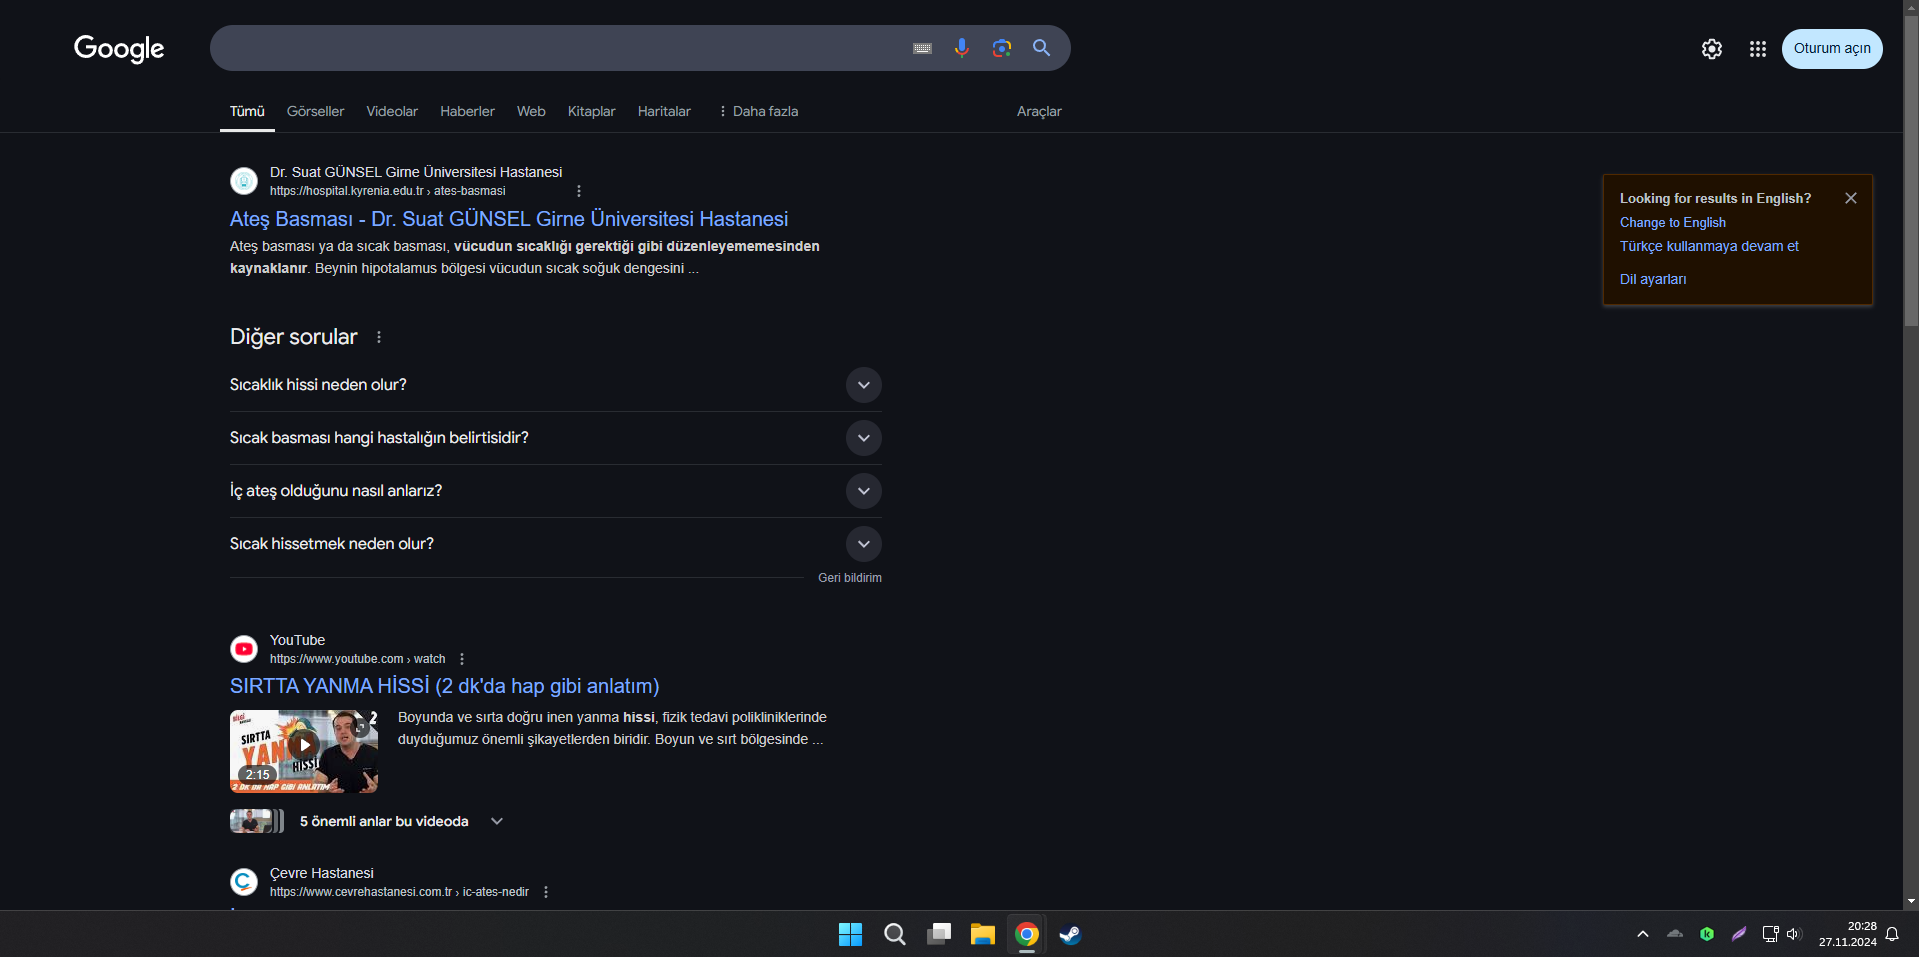The image size is (1919, 957).
Task: Click the magnifier search button
Action: 1041,48
